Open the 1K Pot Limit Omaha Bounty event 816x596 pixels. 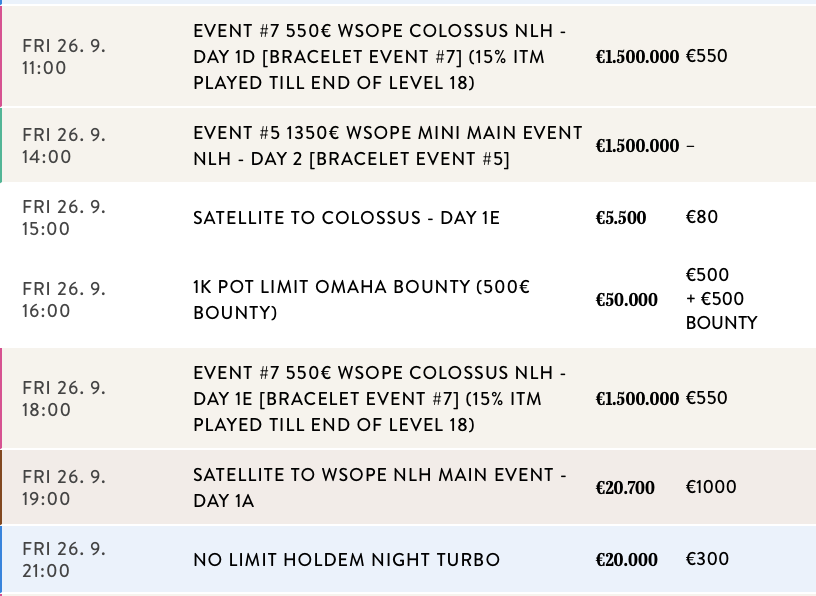pyautogui.click(x=361, y=300)
